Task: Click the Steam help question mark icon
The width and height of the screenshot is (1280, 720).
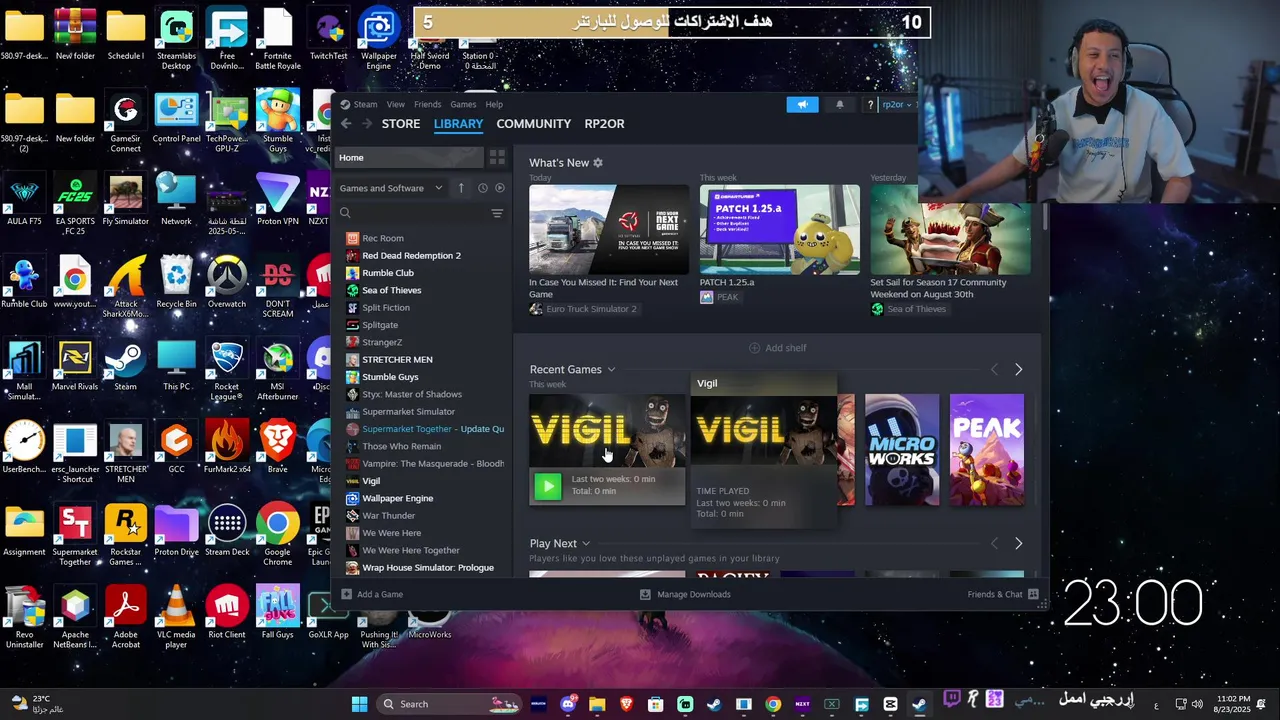Action: [x=871, y=104]
